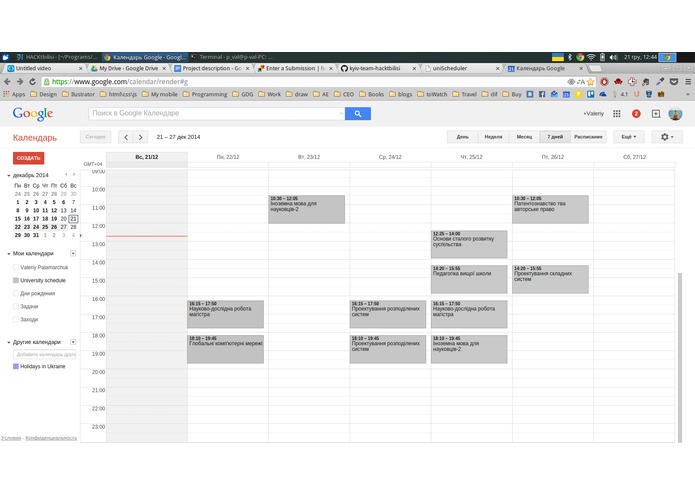Click the calendar vertical scrollbar
This screenshot has width=695, height=494.
pos(679,357)
